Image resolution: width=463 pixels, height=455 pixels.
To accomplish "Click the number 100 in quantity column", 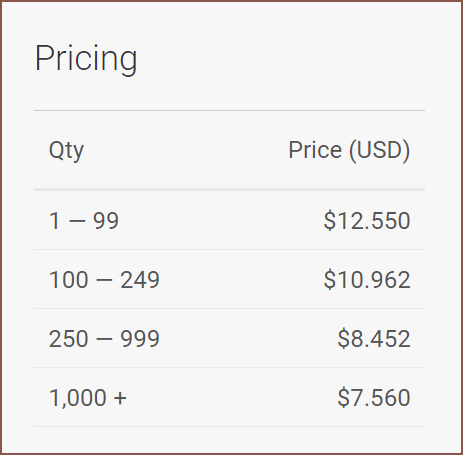I will tap(69, 280).
